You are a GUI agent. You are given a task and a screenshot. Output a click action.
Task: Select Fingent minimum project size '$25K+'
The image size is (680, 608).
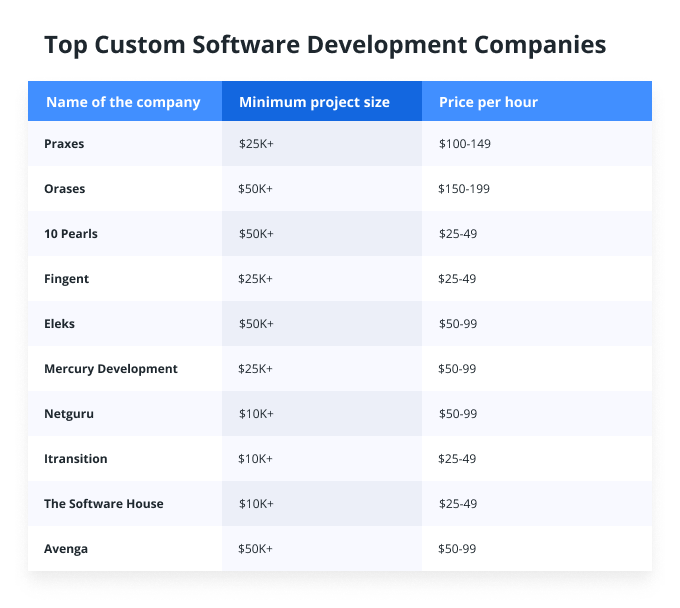255,279
